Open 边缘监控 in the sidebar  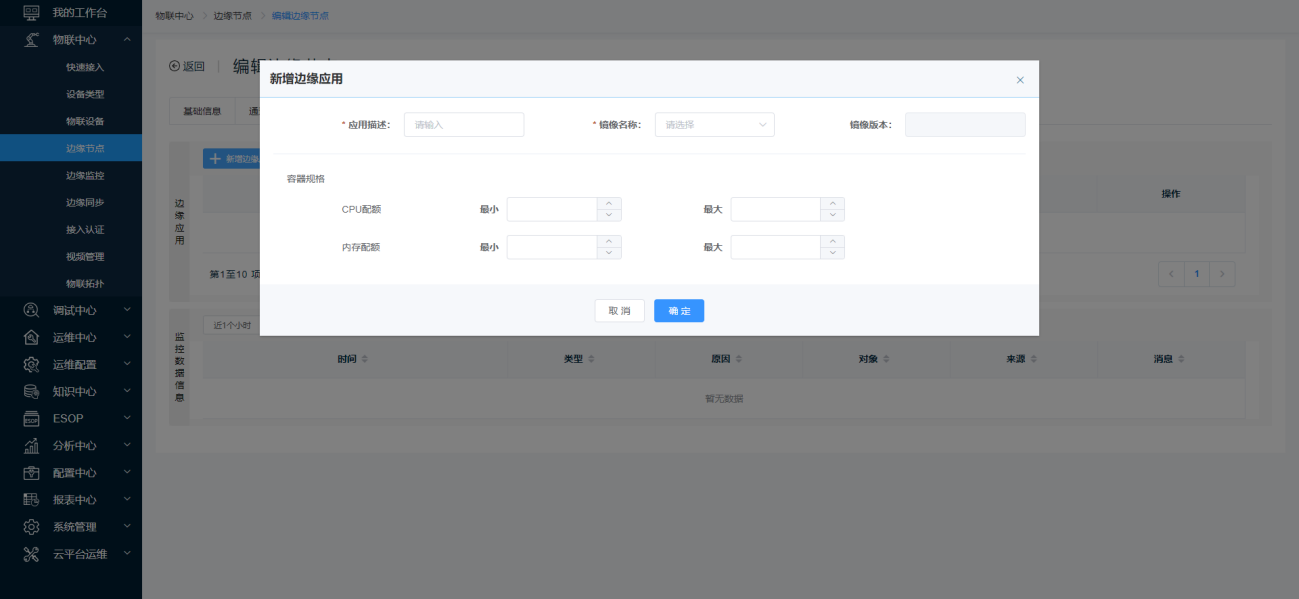85,175
